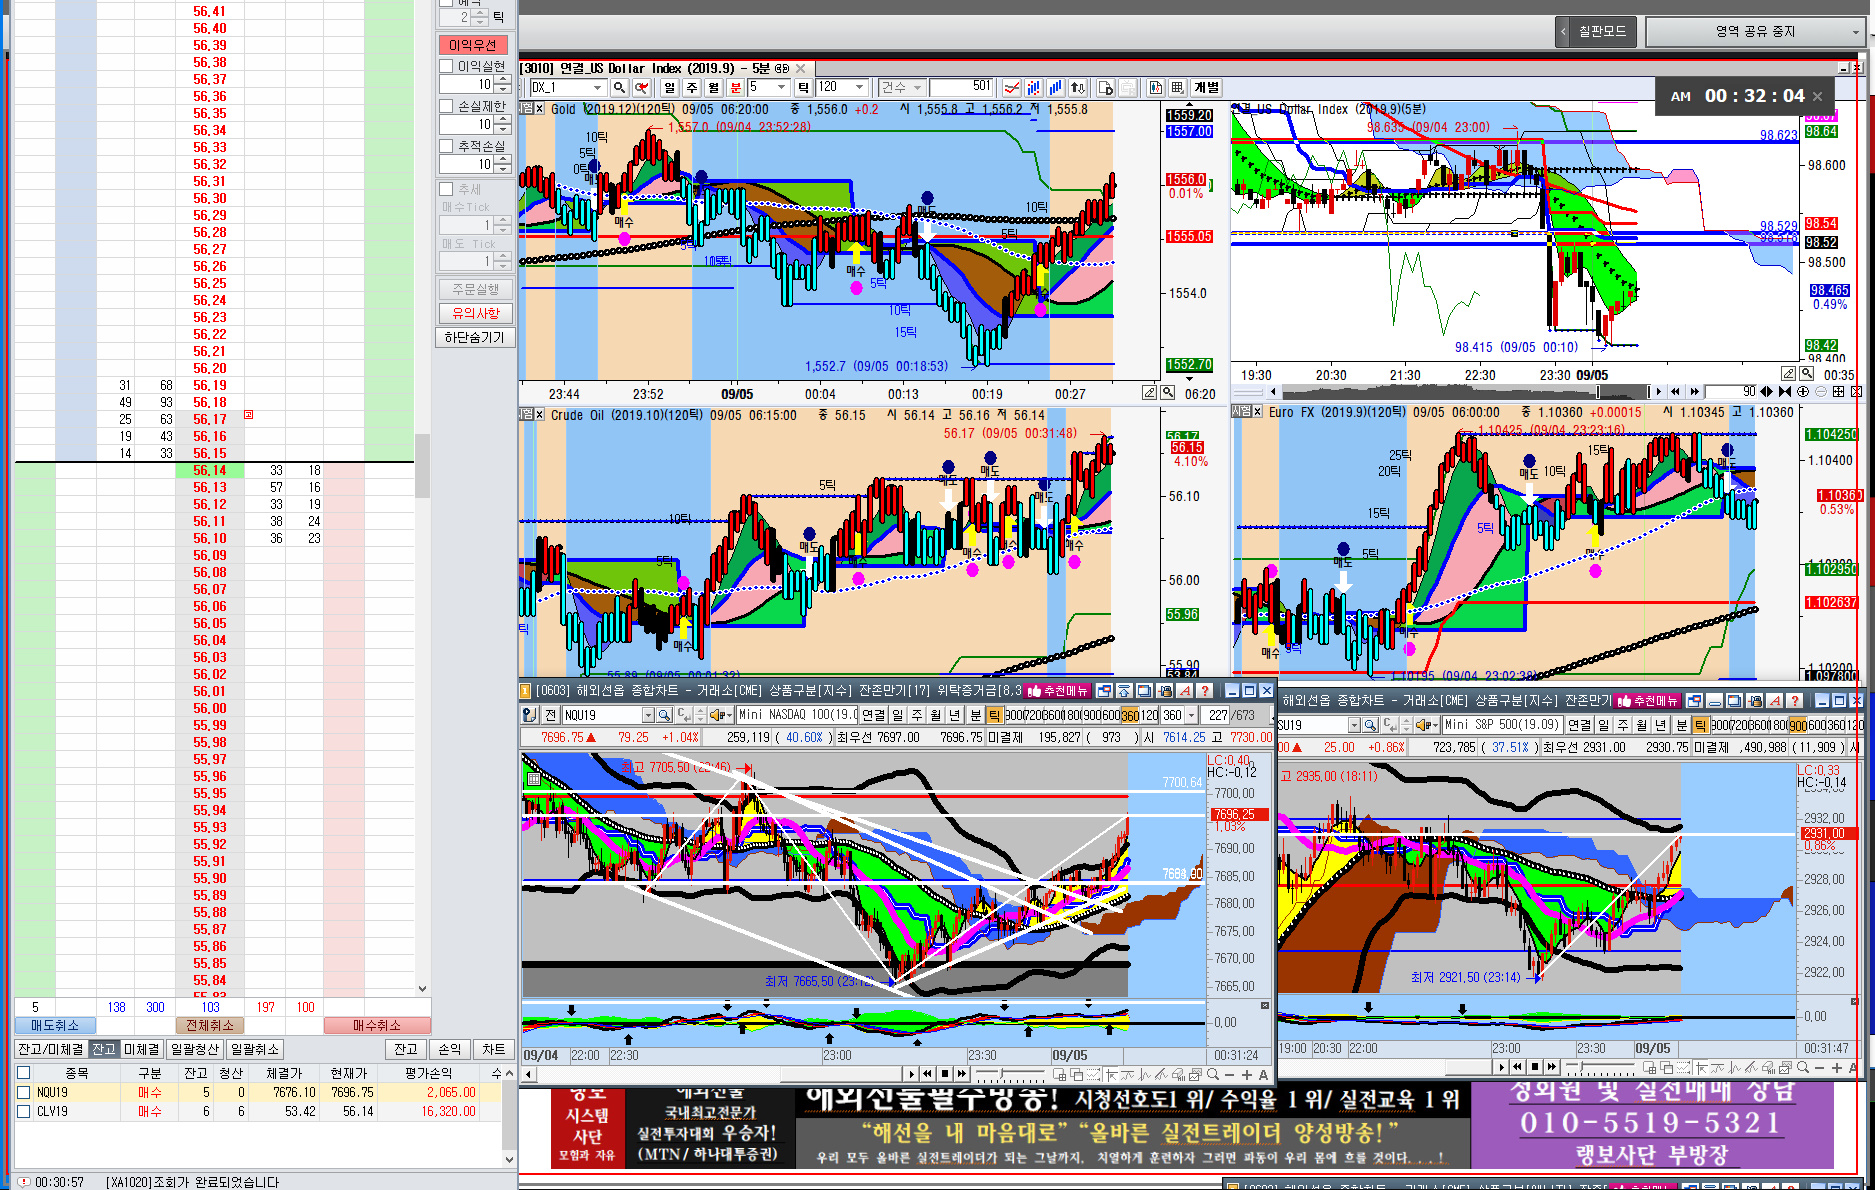Check the CLV19 position row checkbox
Image resolution: width=1875 pixels, height=1190 pixels.
(x=24, y=1111)
